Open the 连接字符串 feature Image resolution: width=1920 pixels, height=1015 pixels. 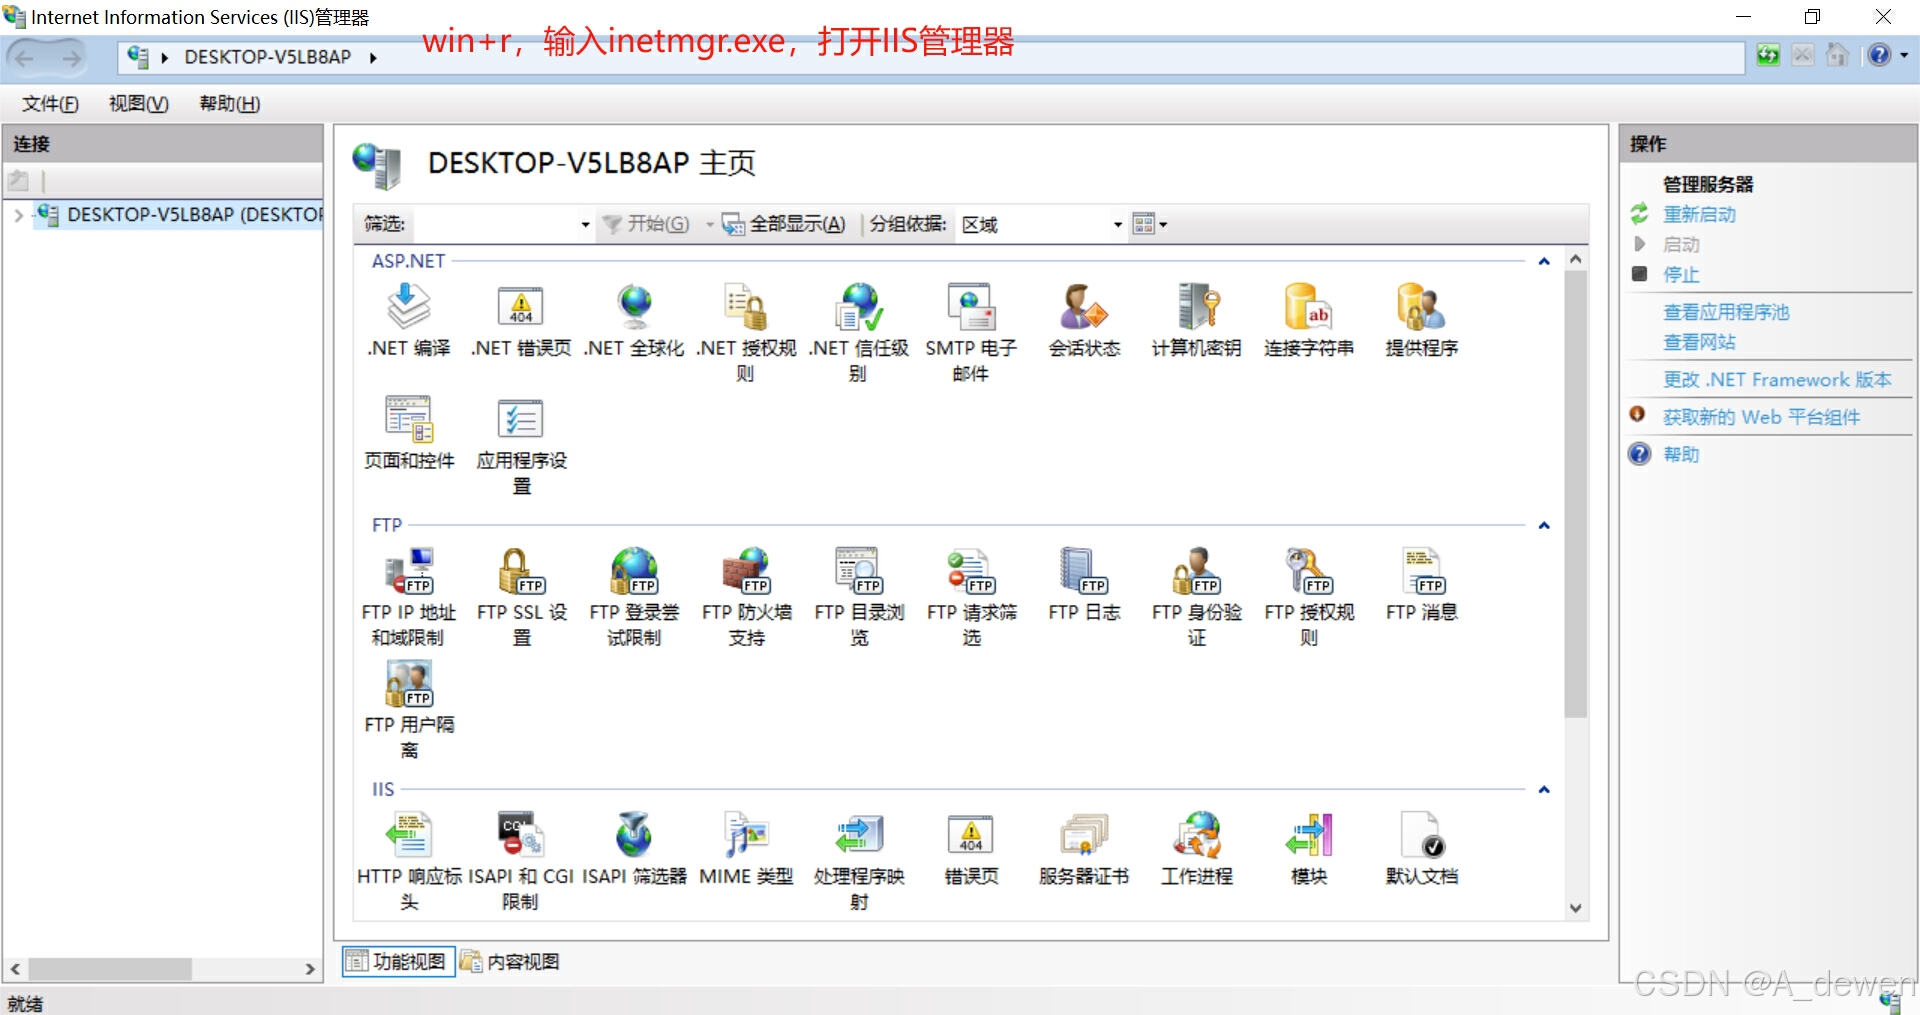(1309, 320)
